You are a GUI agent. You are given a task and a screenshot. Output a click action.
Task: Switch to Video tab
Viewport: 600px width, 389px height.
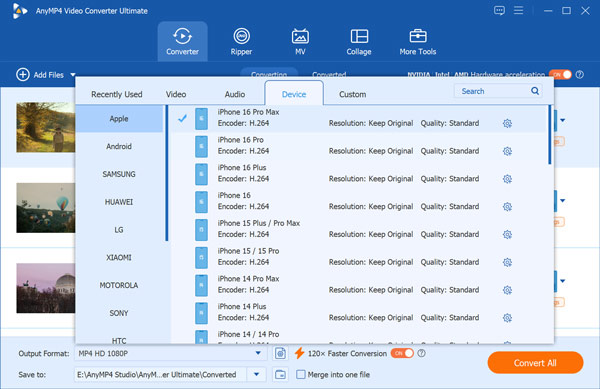pyautogui.click(x=176, y=94)
